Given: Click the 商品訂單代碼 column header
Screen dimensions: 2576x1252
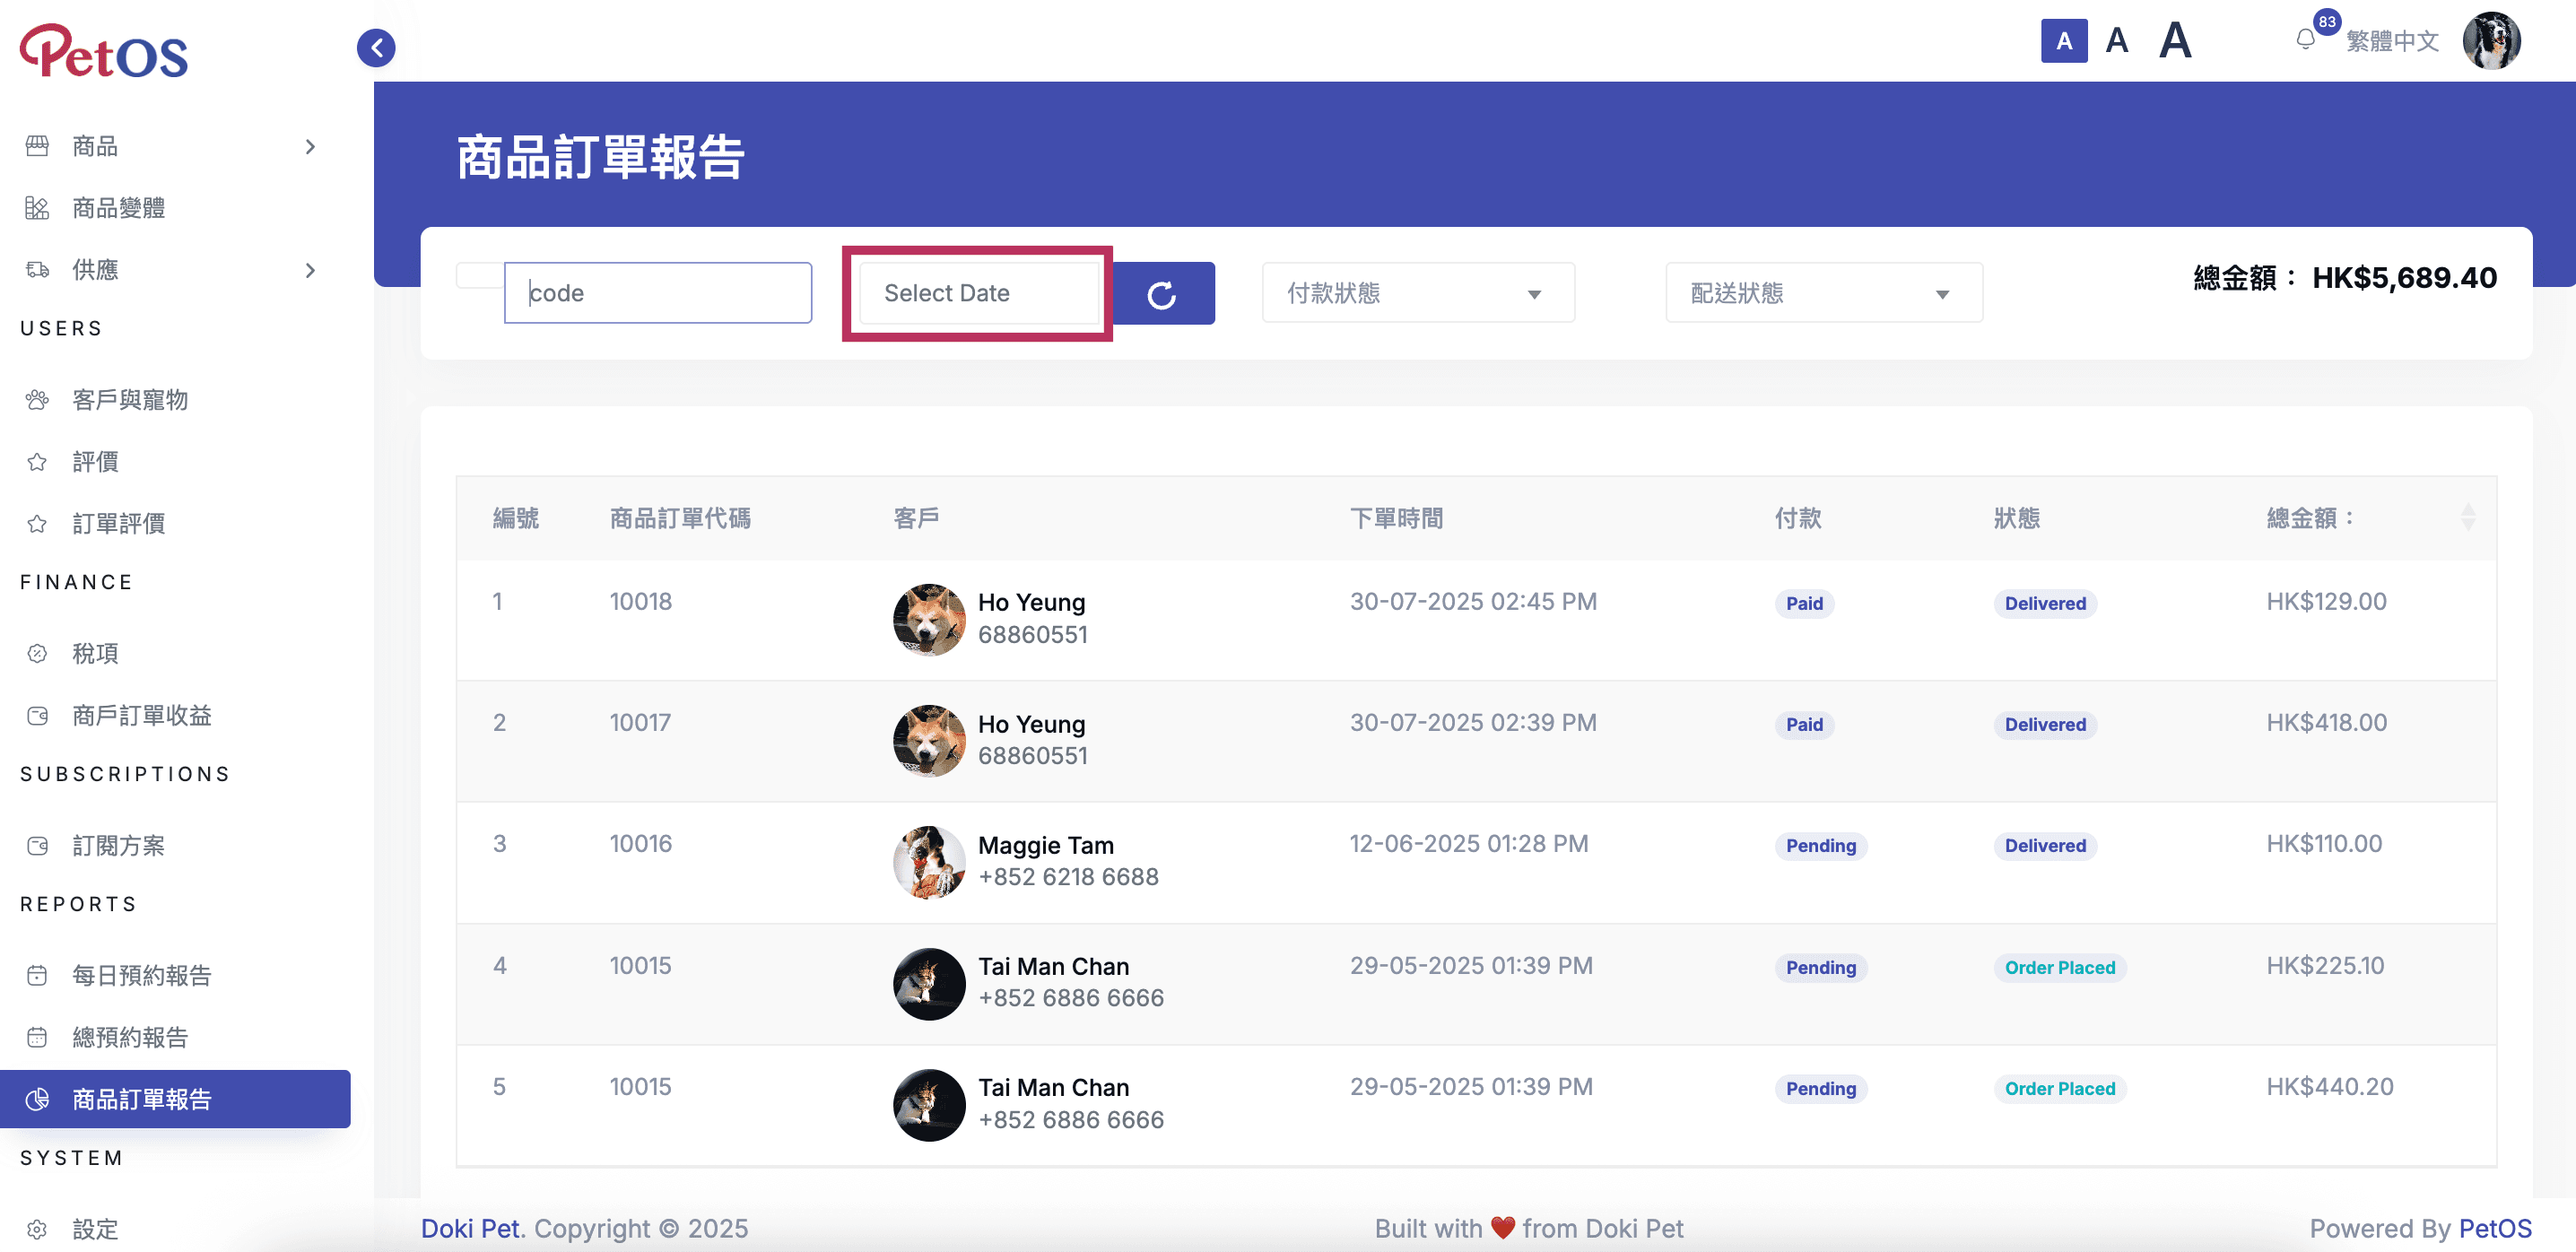Looking at the screenshot, I should point(680,518).
